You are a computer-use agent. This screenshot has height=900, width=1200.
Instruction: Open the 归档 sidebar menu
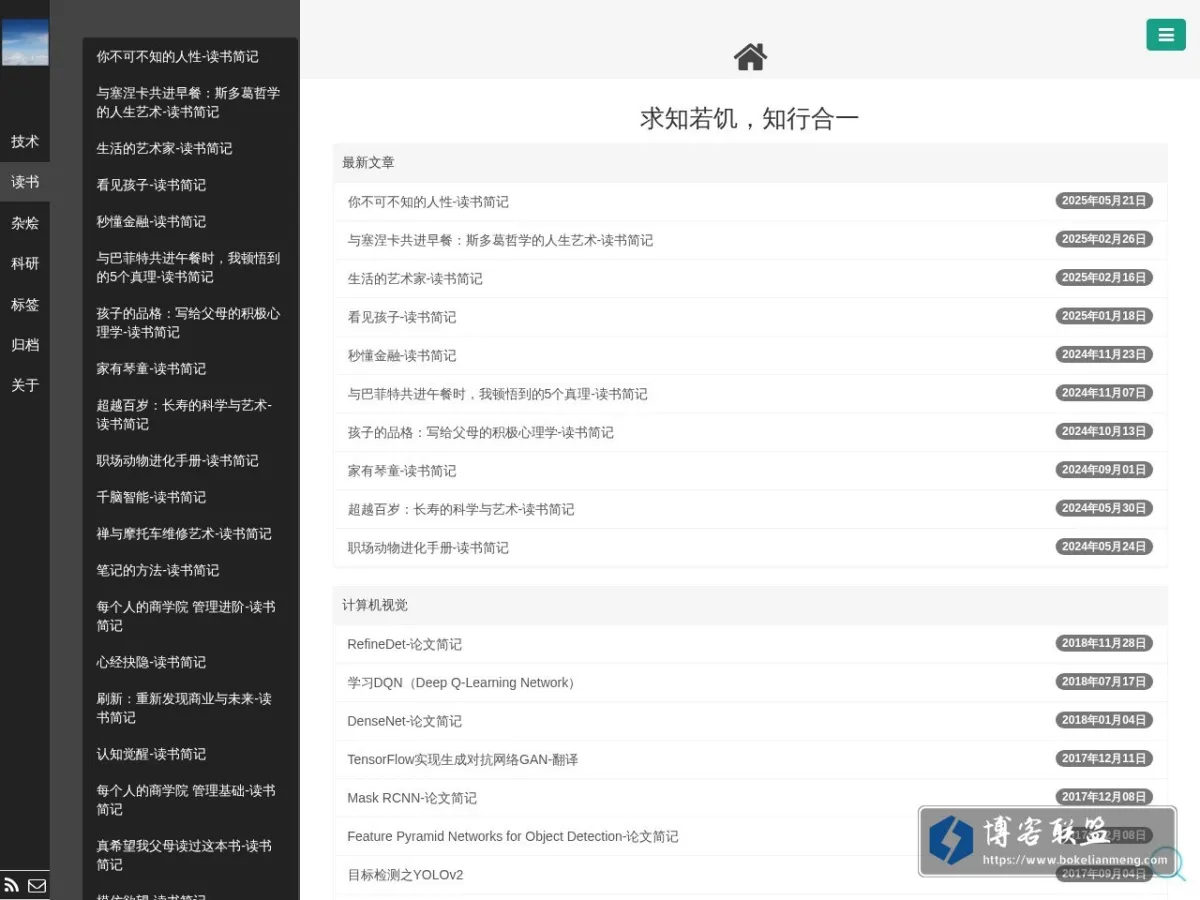pos(25,344)
